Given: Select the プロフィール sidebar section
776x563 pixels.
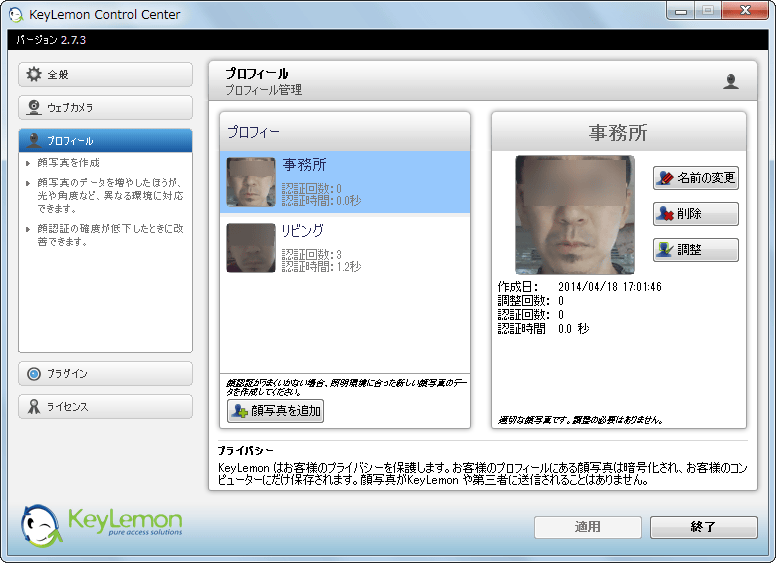Looking at the screenshot, I should tap(105, 141).
